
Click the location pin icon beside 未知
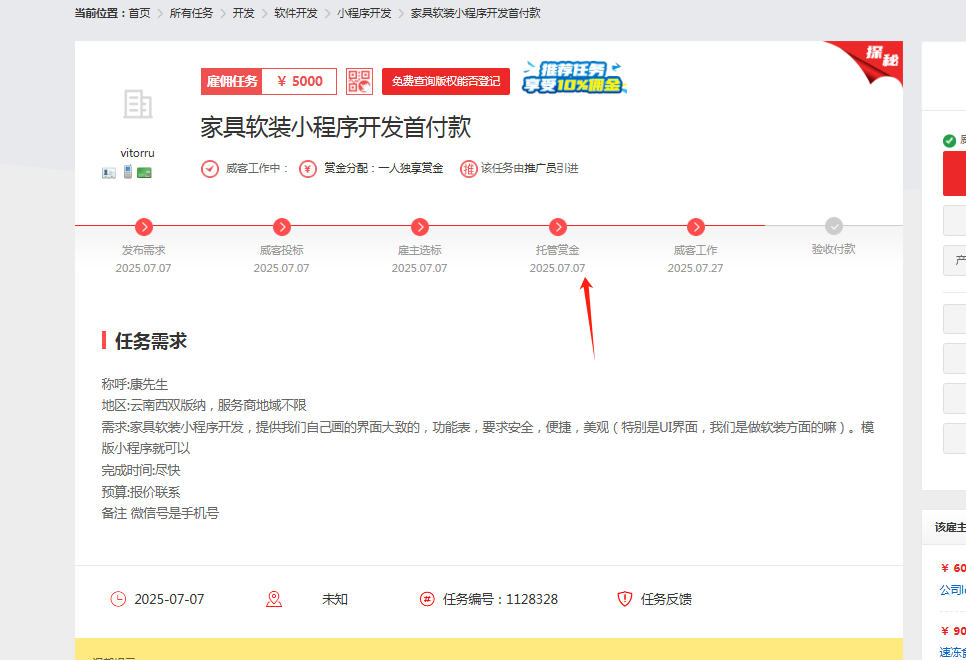[x=273, y=599]
